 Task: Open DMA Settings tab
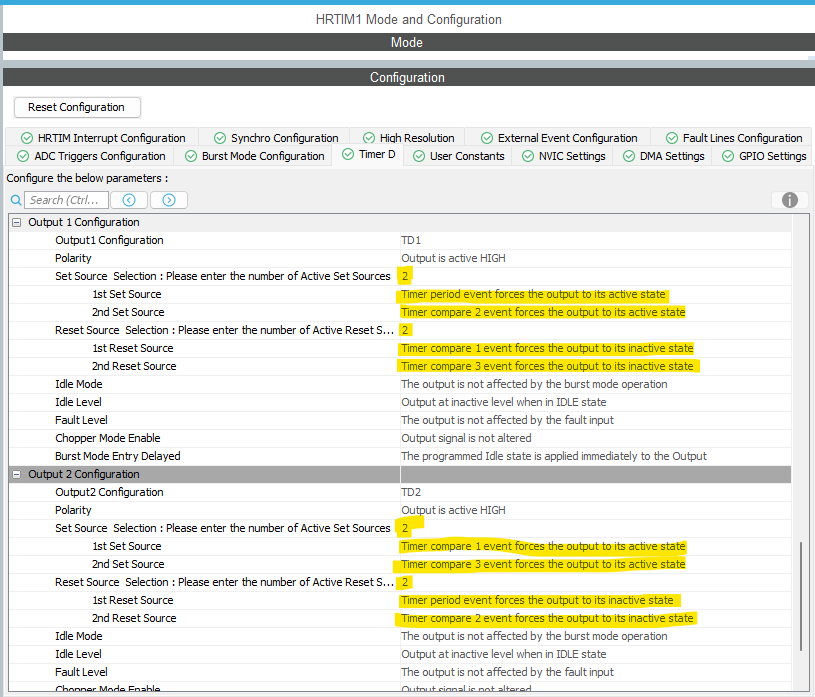664,156
